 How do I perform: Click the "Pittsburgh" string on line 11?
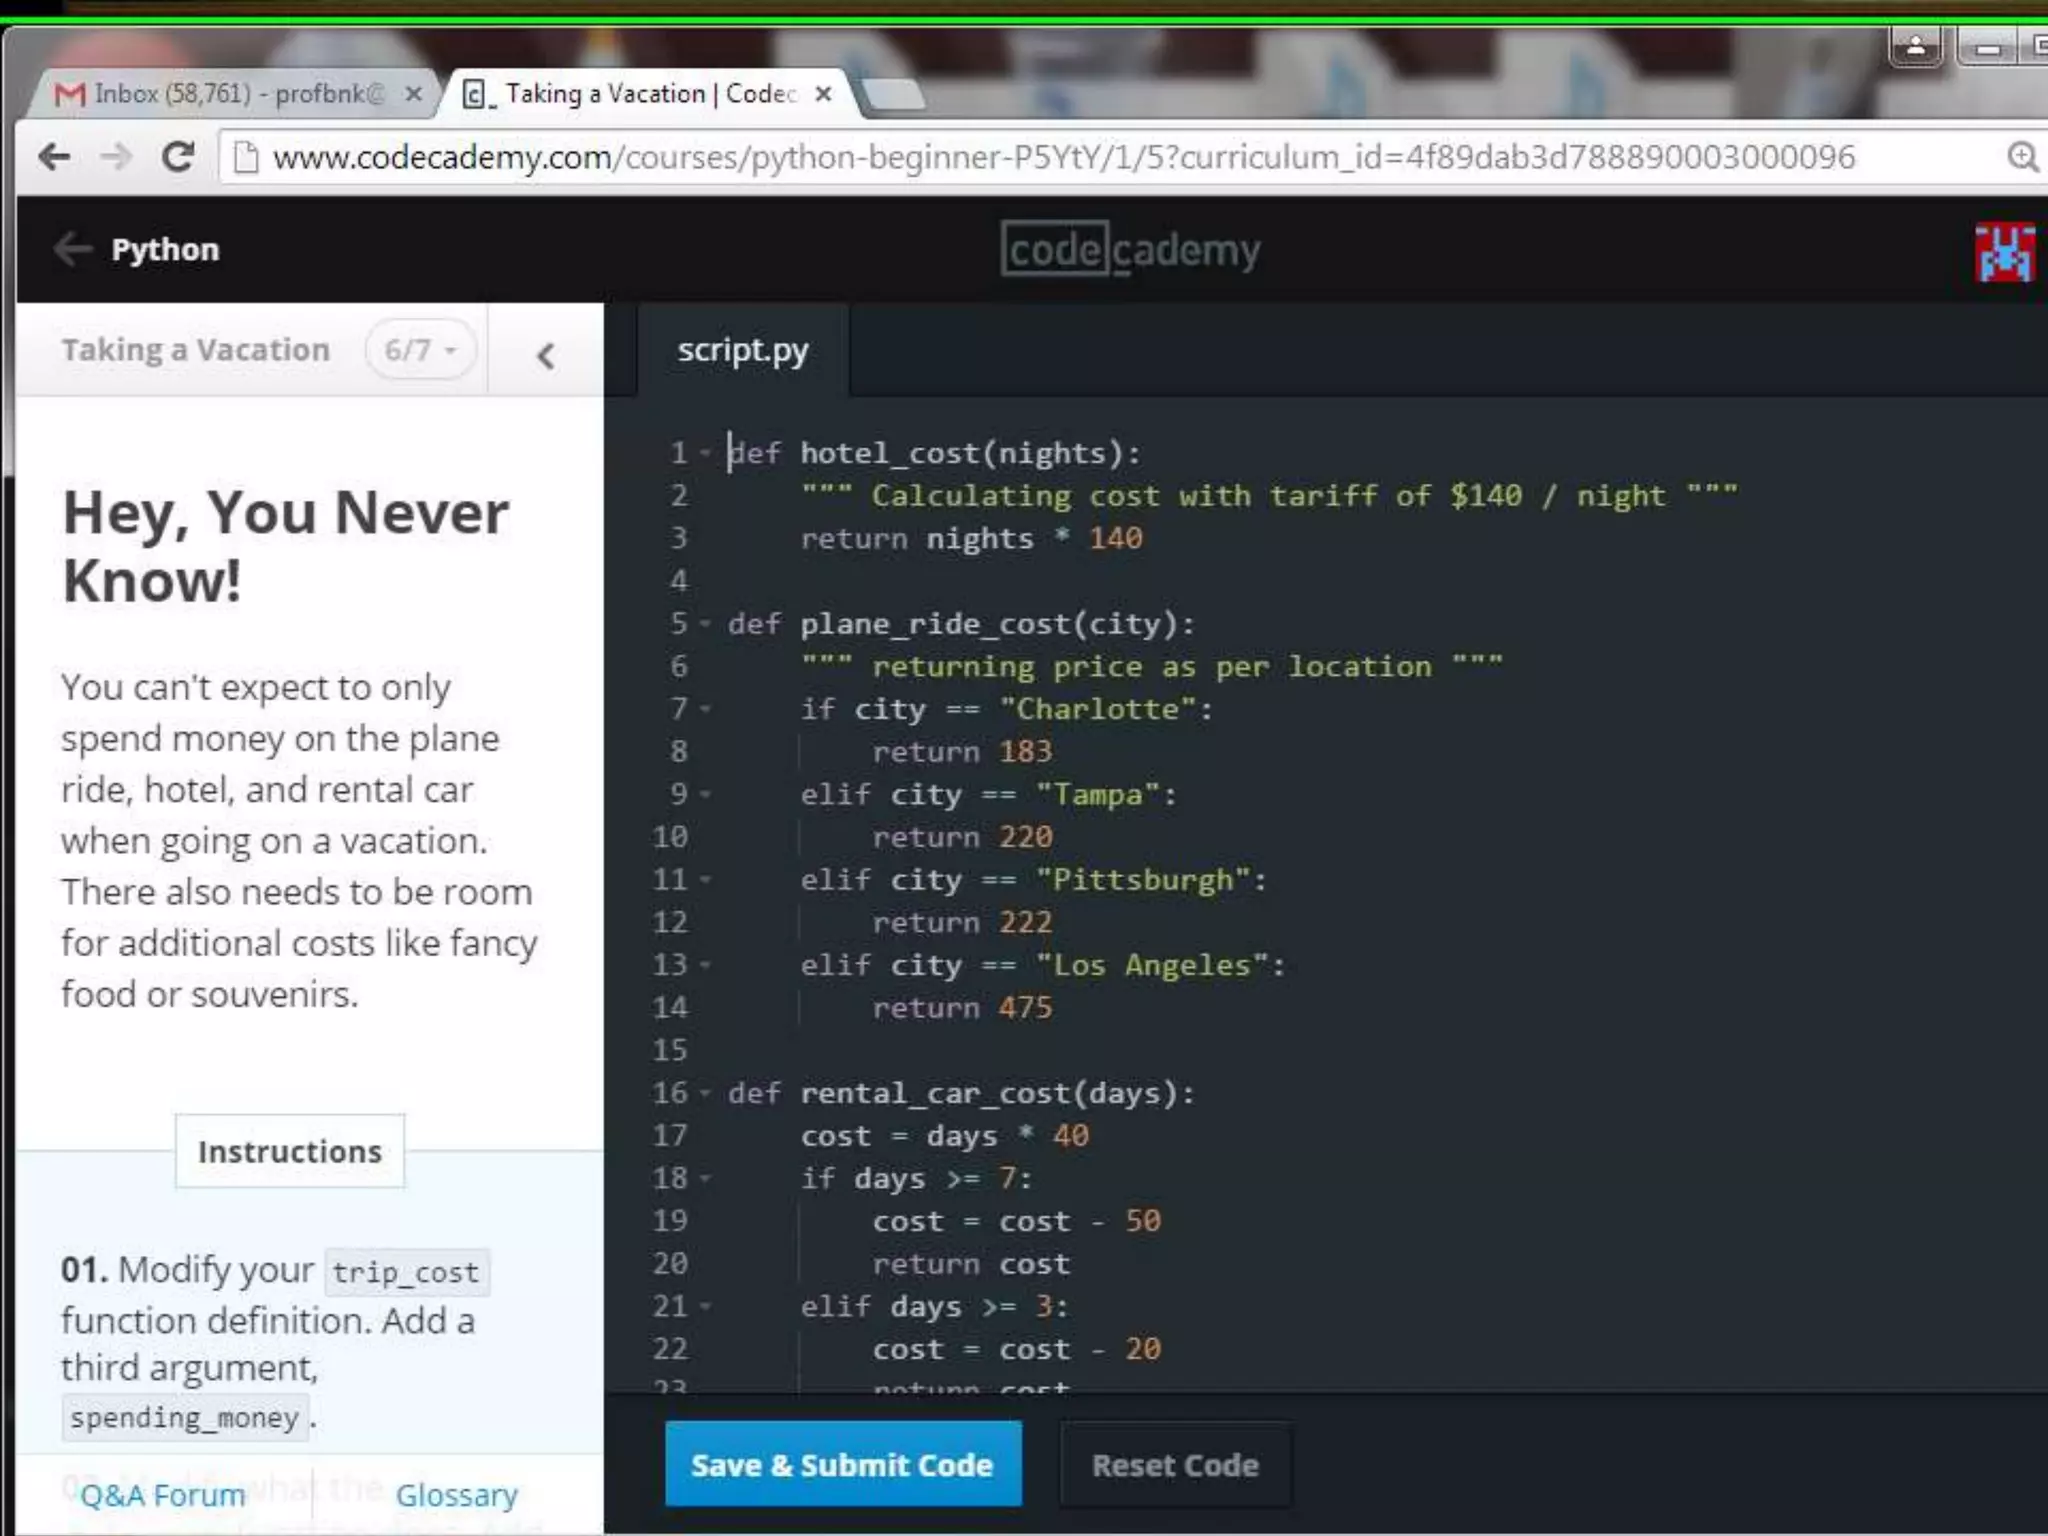(1143, 880)
